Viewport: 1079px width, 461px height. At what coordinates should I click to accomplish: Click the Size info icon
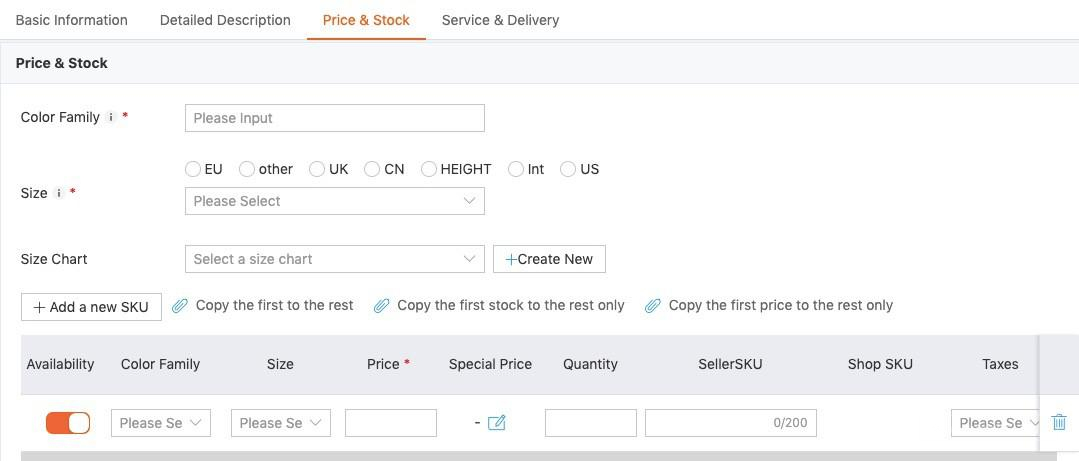59,193
